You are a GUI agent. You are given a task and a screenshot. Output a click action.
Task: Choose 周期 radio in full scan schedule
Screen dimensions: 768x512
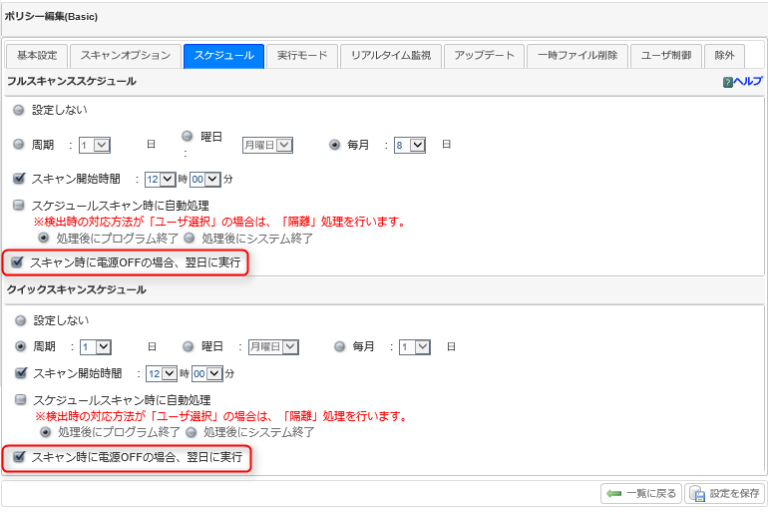click(19, 145)
